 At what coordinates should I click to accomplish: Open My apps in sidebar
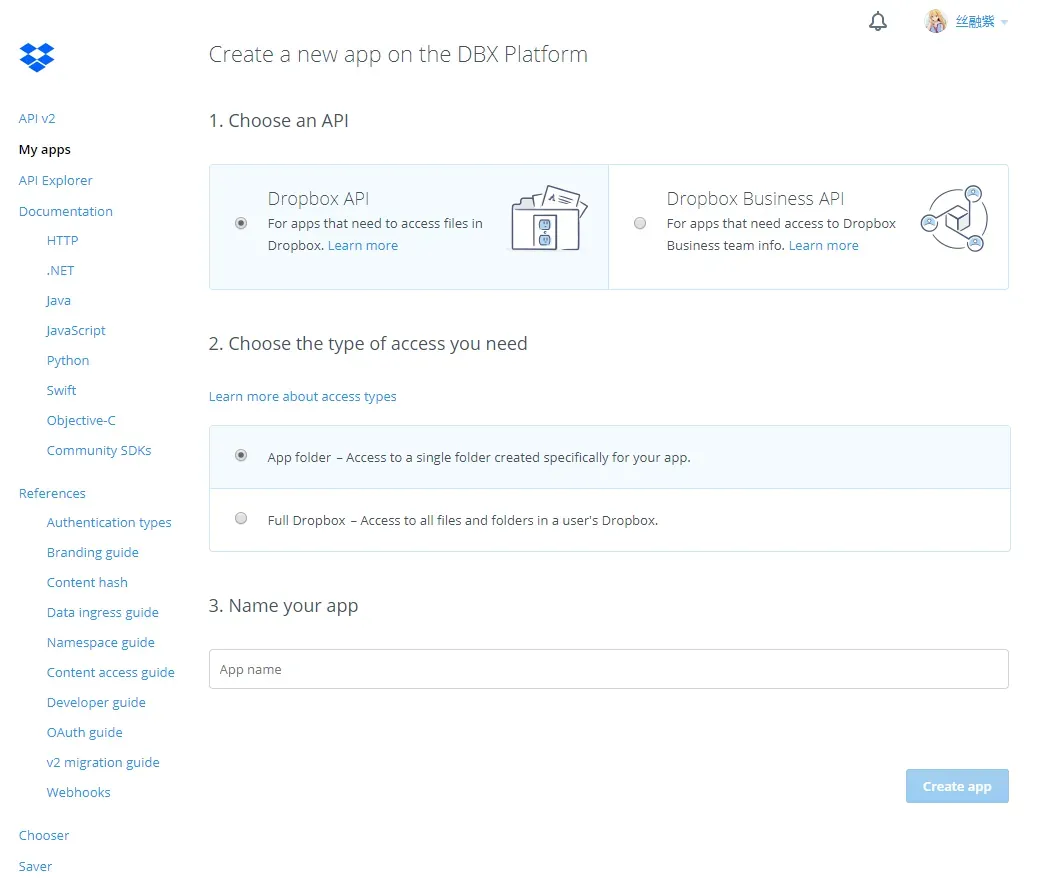tap(45, 149)
